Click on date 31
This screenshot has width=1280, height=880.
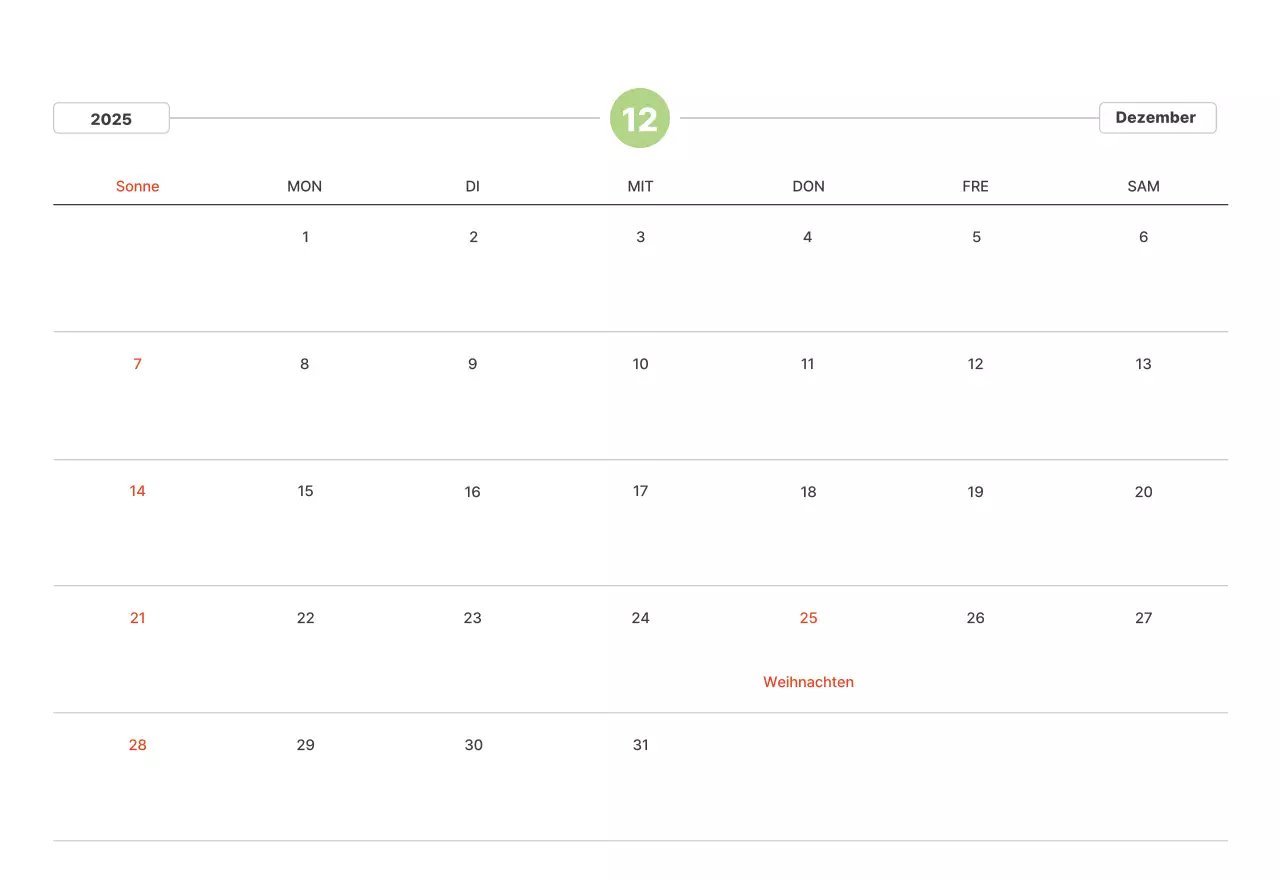click(640, 745)
